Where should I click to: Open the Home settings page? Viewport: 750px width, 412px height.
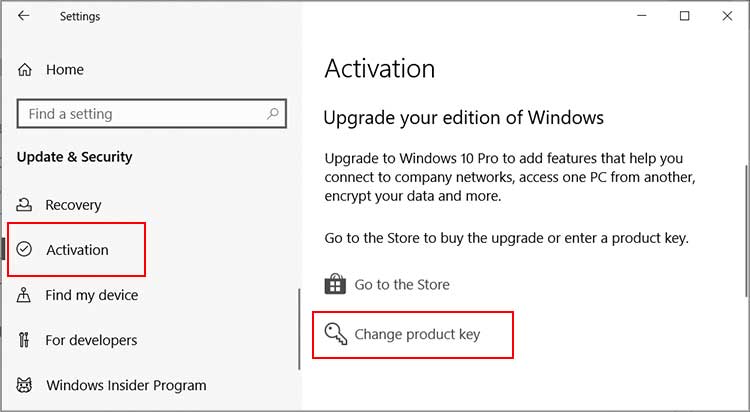tap(65, 70)
